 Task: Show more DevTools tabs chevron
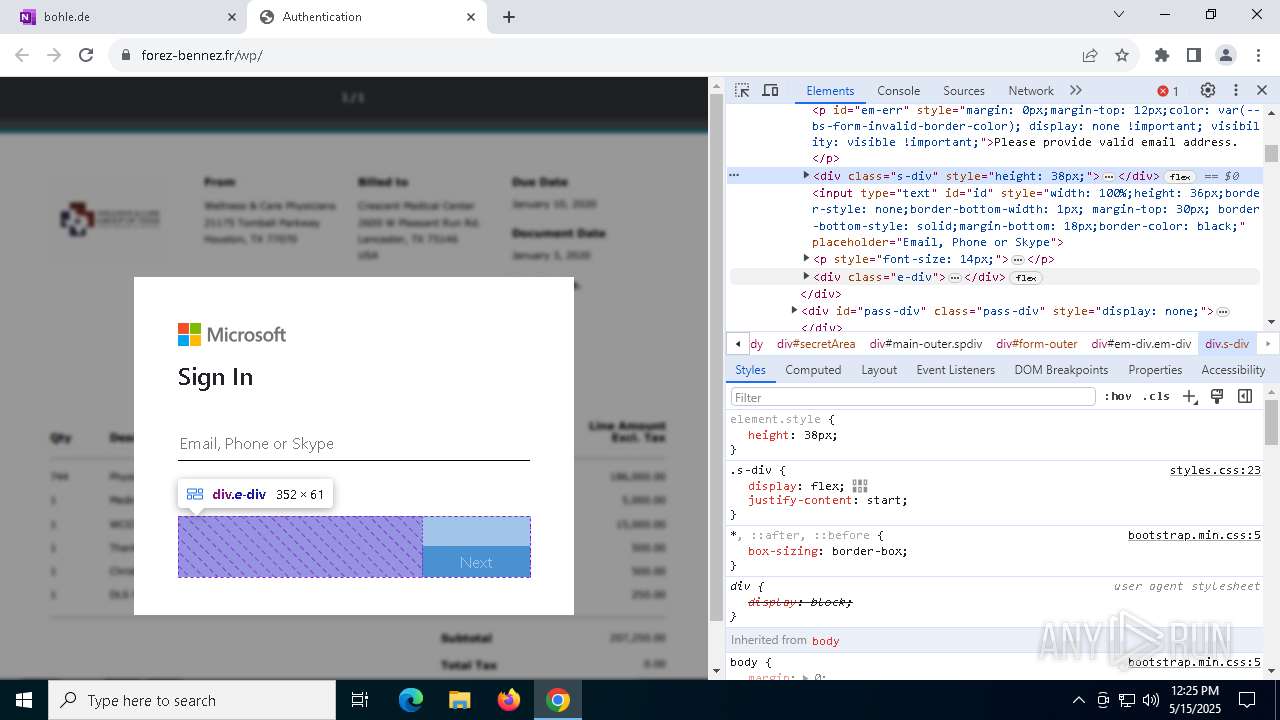click(1076, 90)
